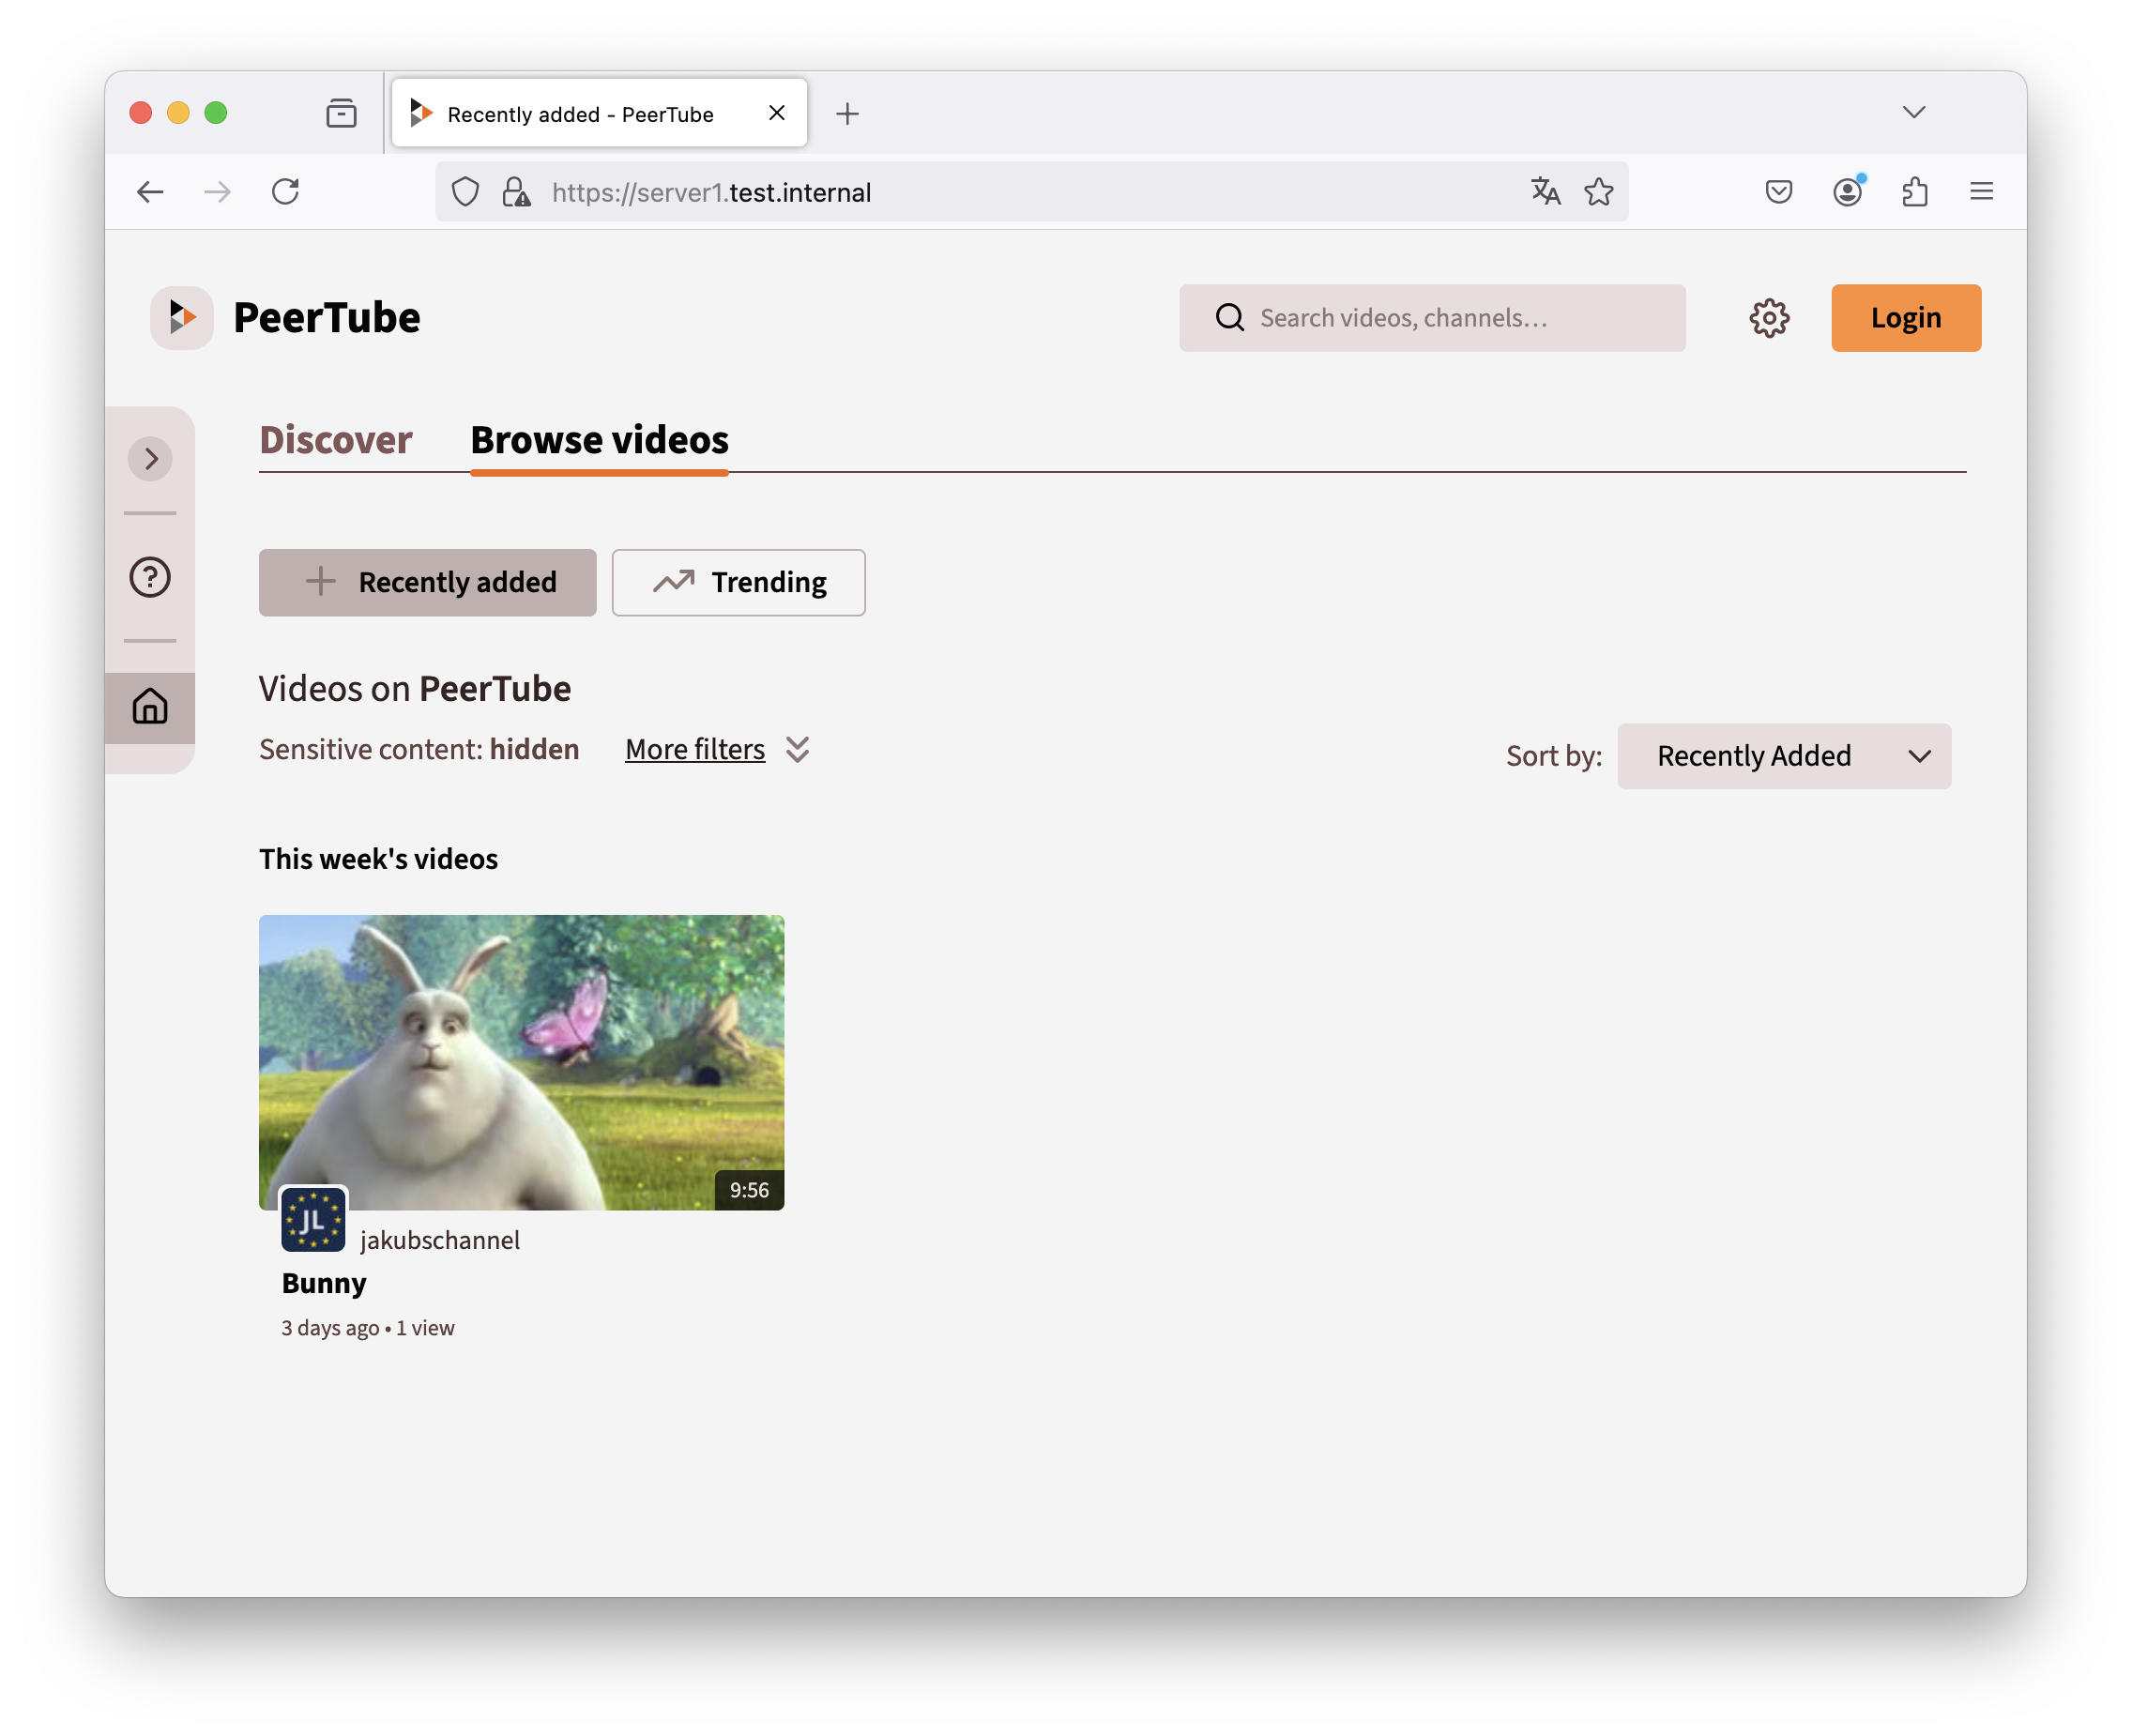The height and width of the screenshot is (1736, 2132).
Task: Open the Bunny video thumbnail
Action: (521, 1062)
